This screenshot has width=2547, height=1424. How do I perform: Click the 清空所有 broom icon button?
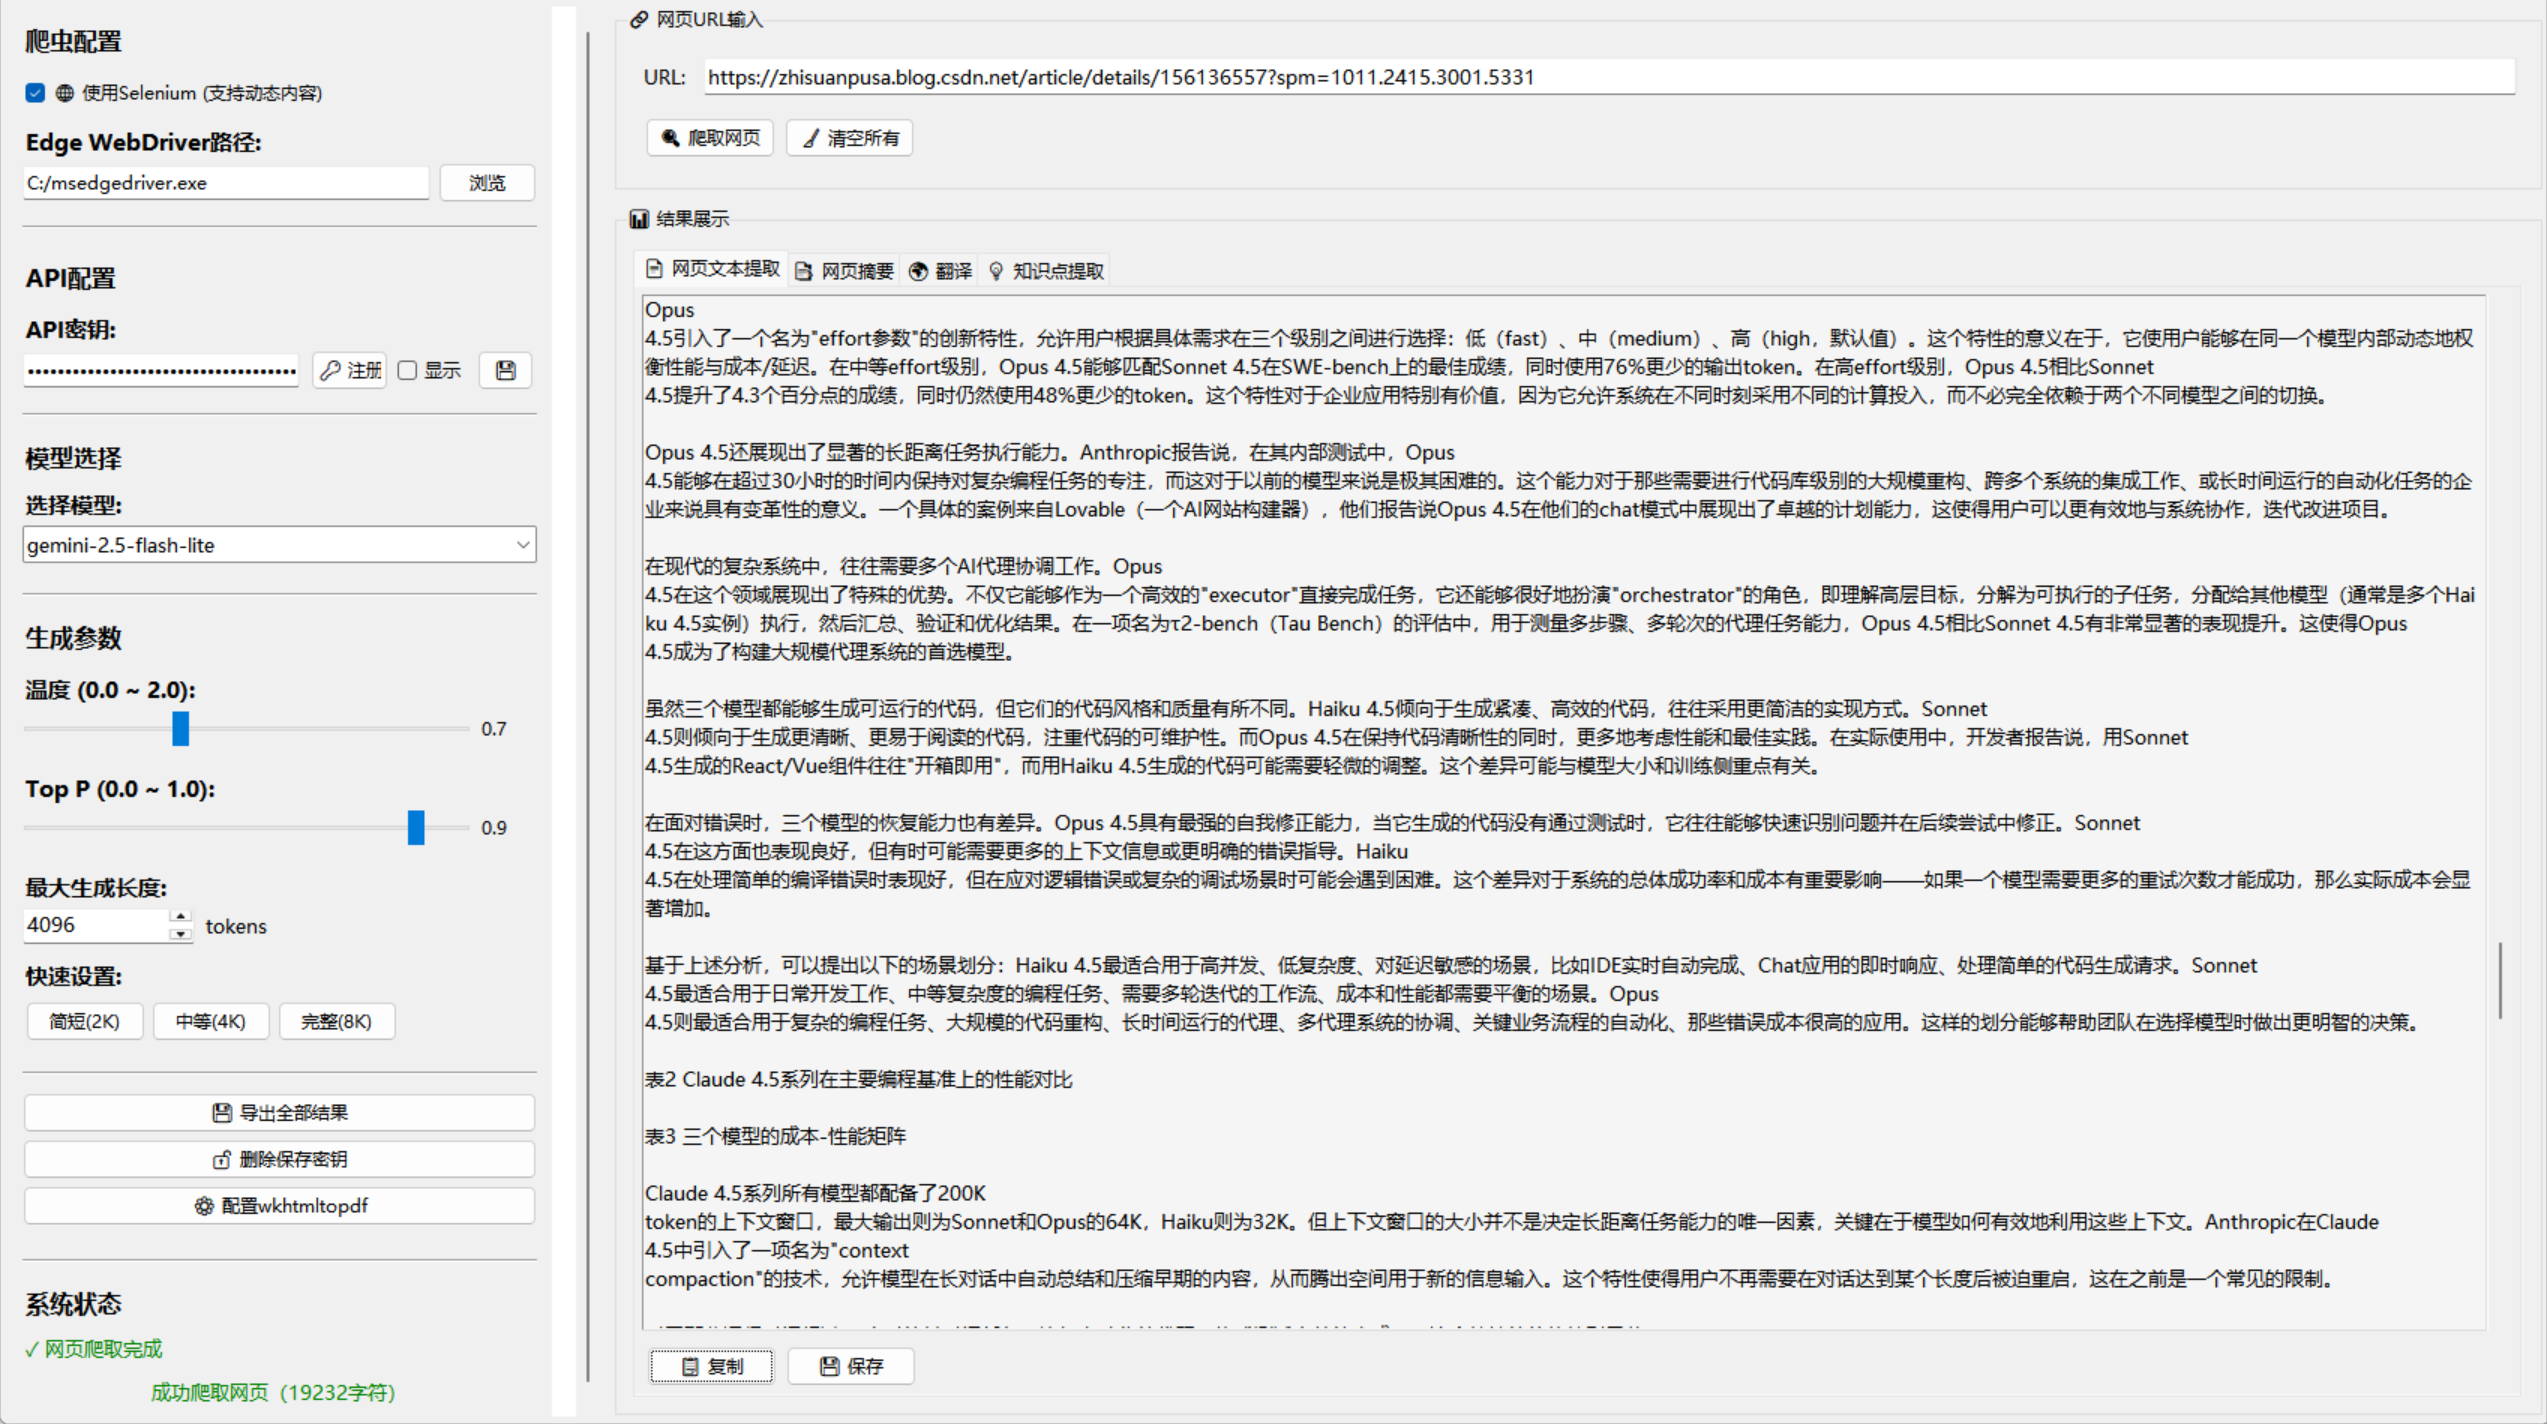tap(850, 138)
